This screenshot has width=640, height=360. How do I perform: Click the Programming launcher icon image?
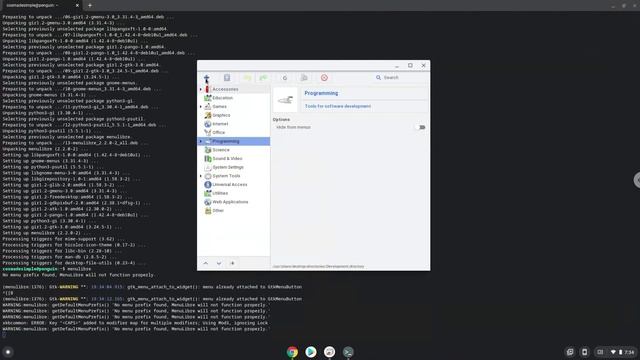pos(285,100)
